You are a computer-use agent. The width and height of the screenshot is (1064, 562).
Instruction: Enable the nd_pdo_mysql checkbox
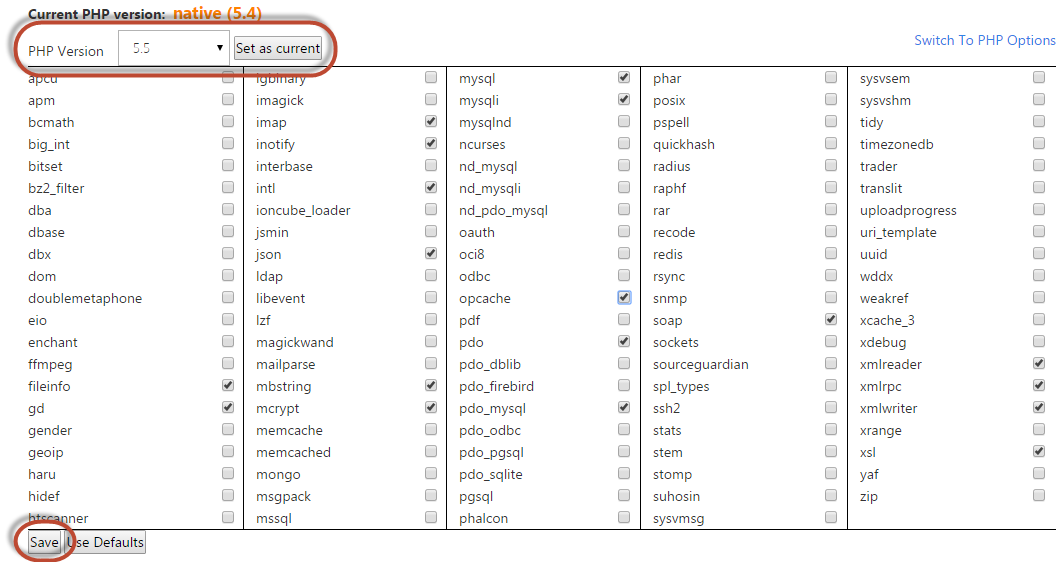point(624,209)
